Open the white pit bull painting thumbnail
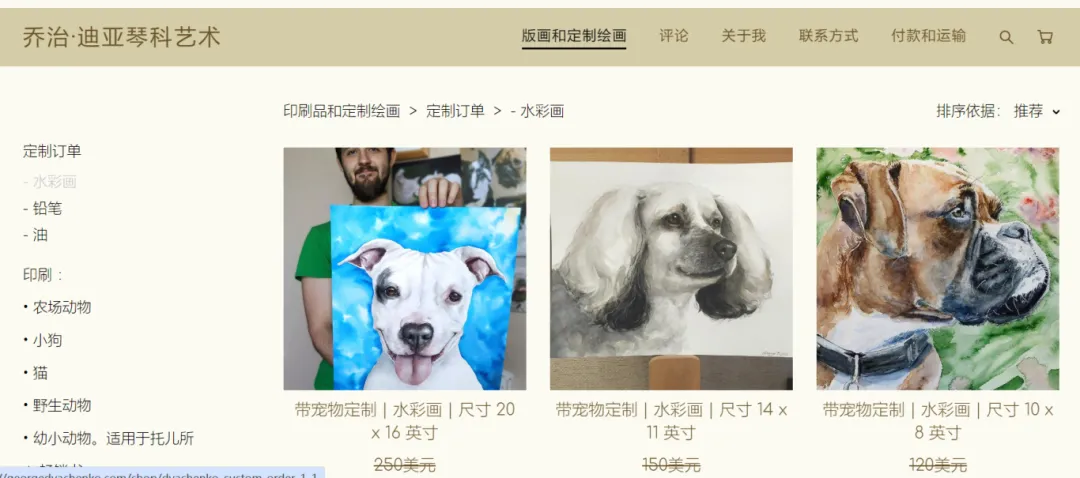Screen dimensions: 1080x478 (405, 269)
